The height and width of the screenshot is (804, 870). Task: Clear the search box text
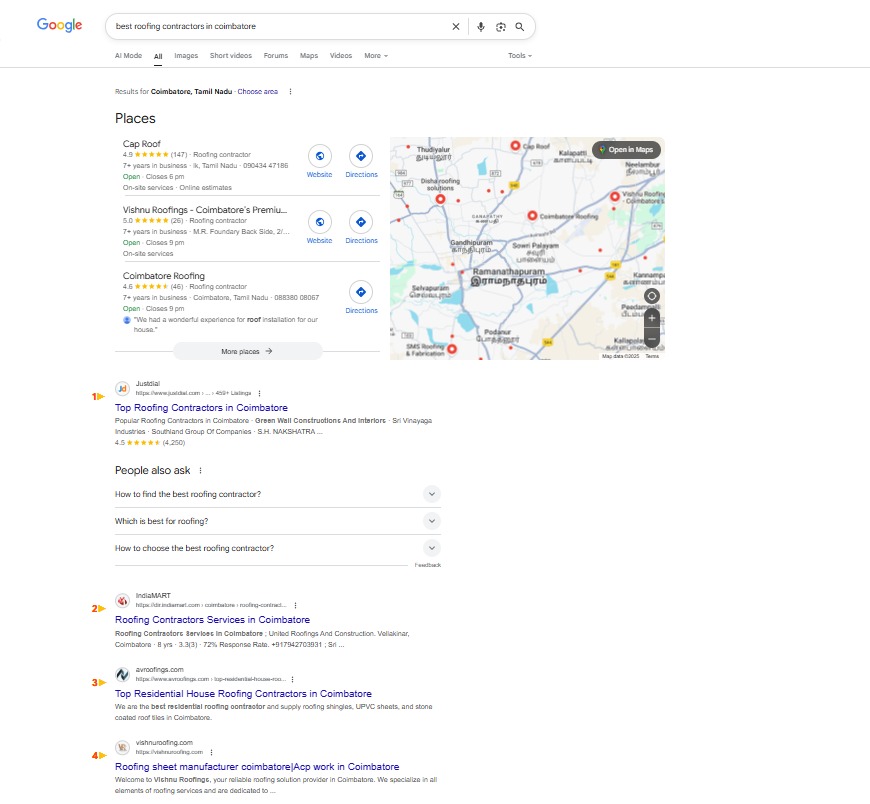point(456,27)
